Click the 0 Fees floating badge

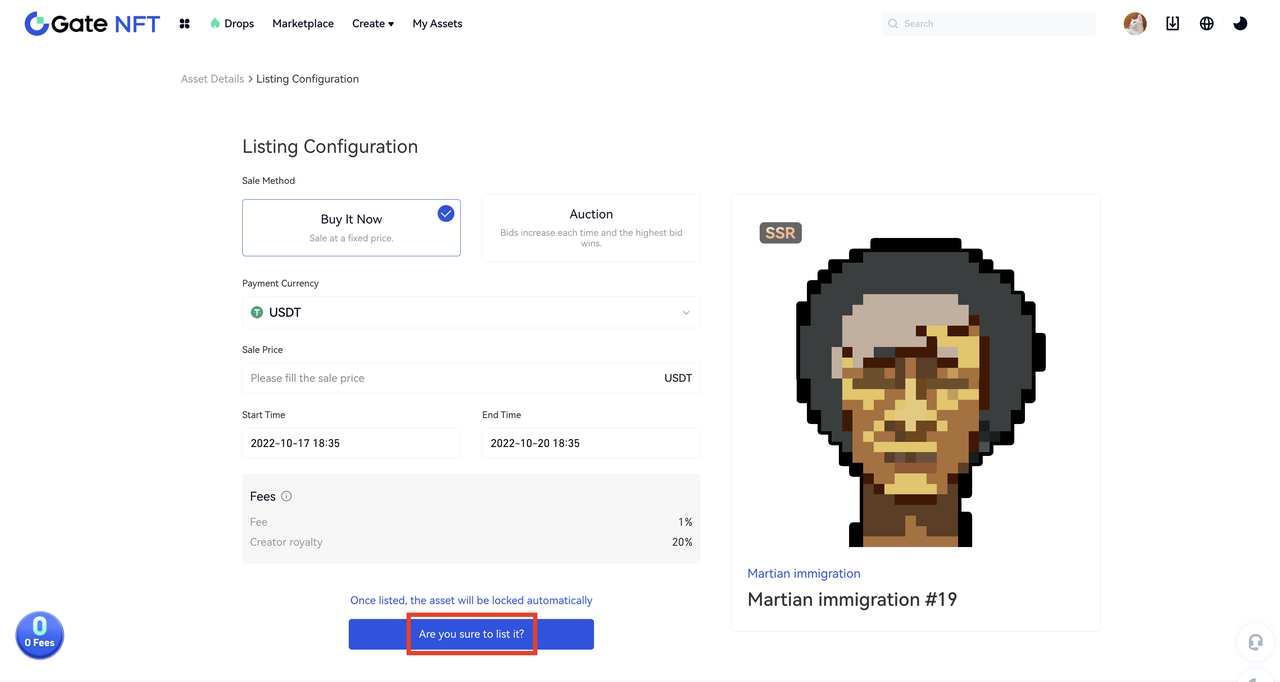pos(40,635)
